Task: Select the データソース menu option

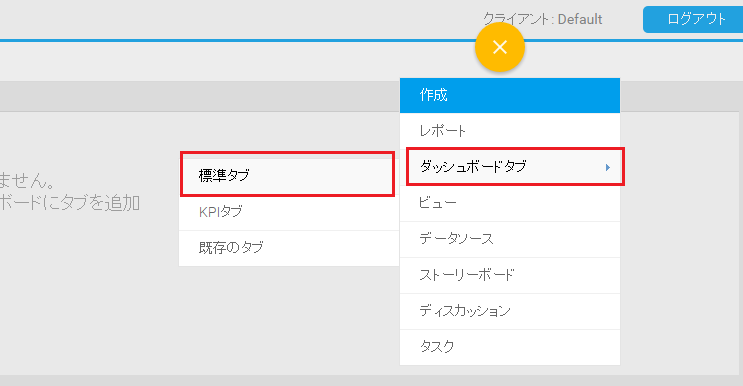Action: [510, 239]
